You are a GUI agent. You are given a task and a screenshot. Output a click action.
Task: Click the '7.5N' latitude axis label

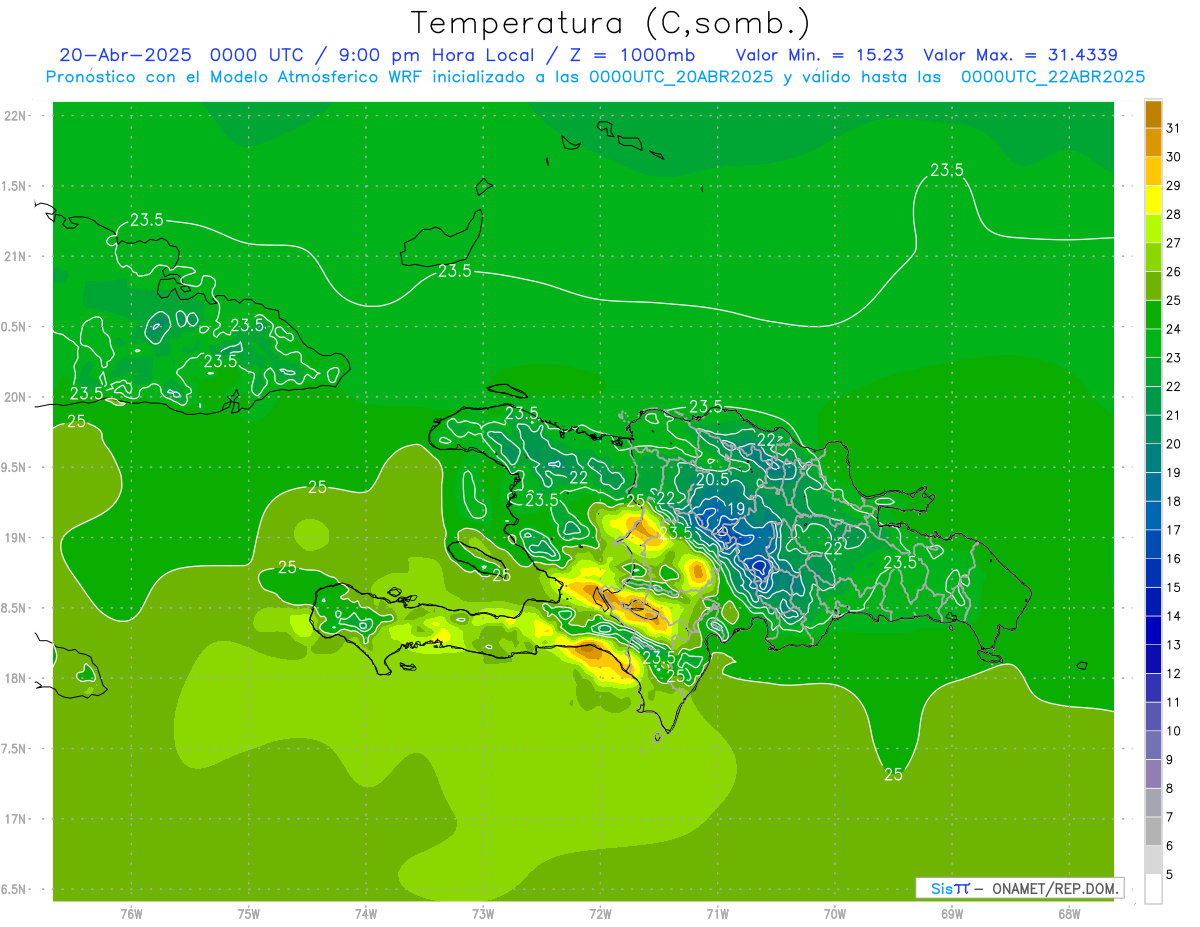tap(15, 749)
